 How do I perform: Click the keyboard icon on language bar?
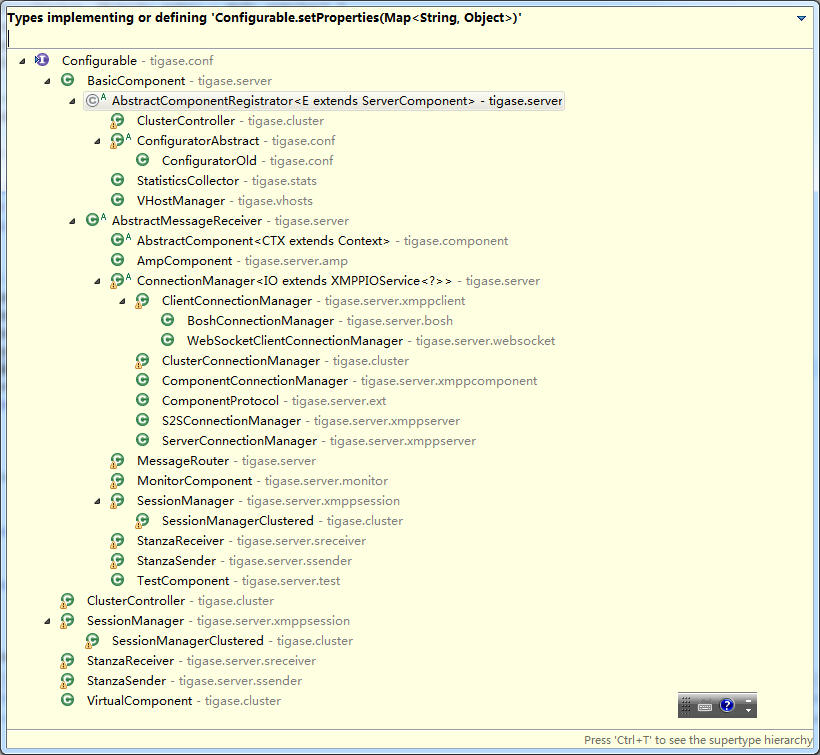(x=705, y=705)
